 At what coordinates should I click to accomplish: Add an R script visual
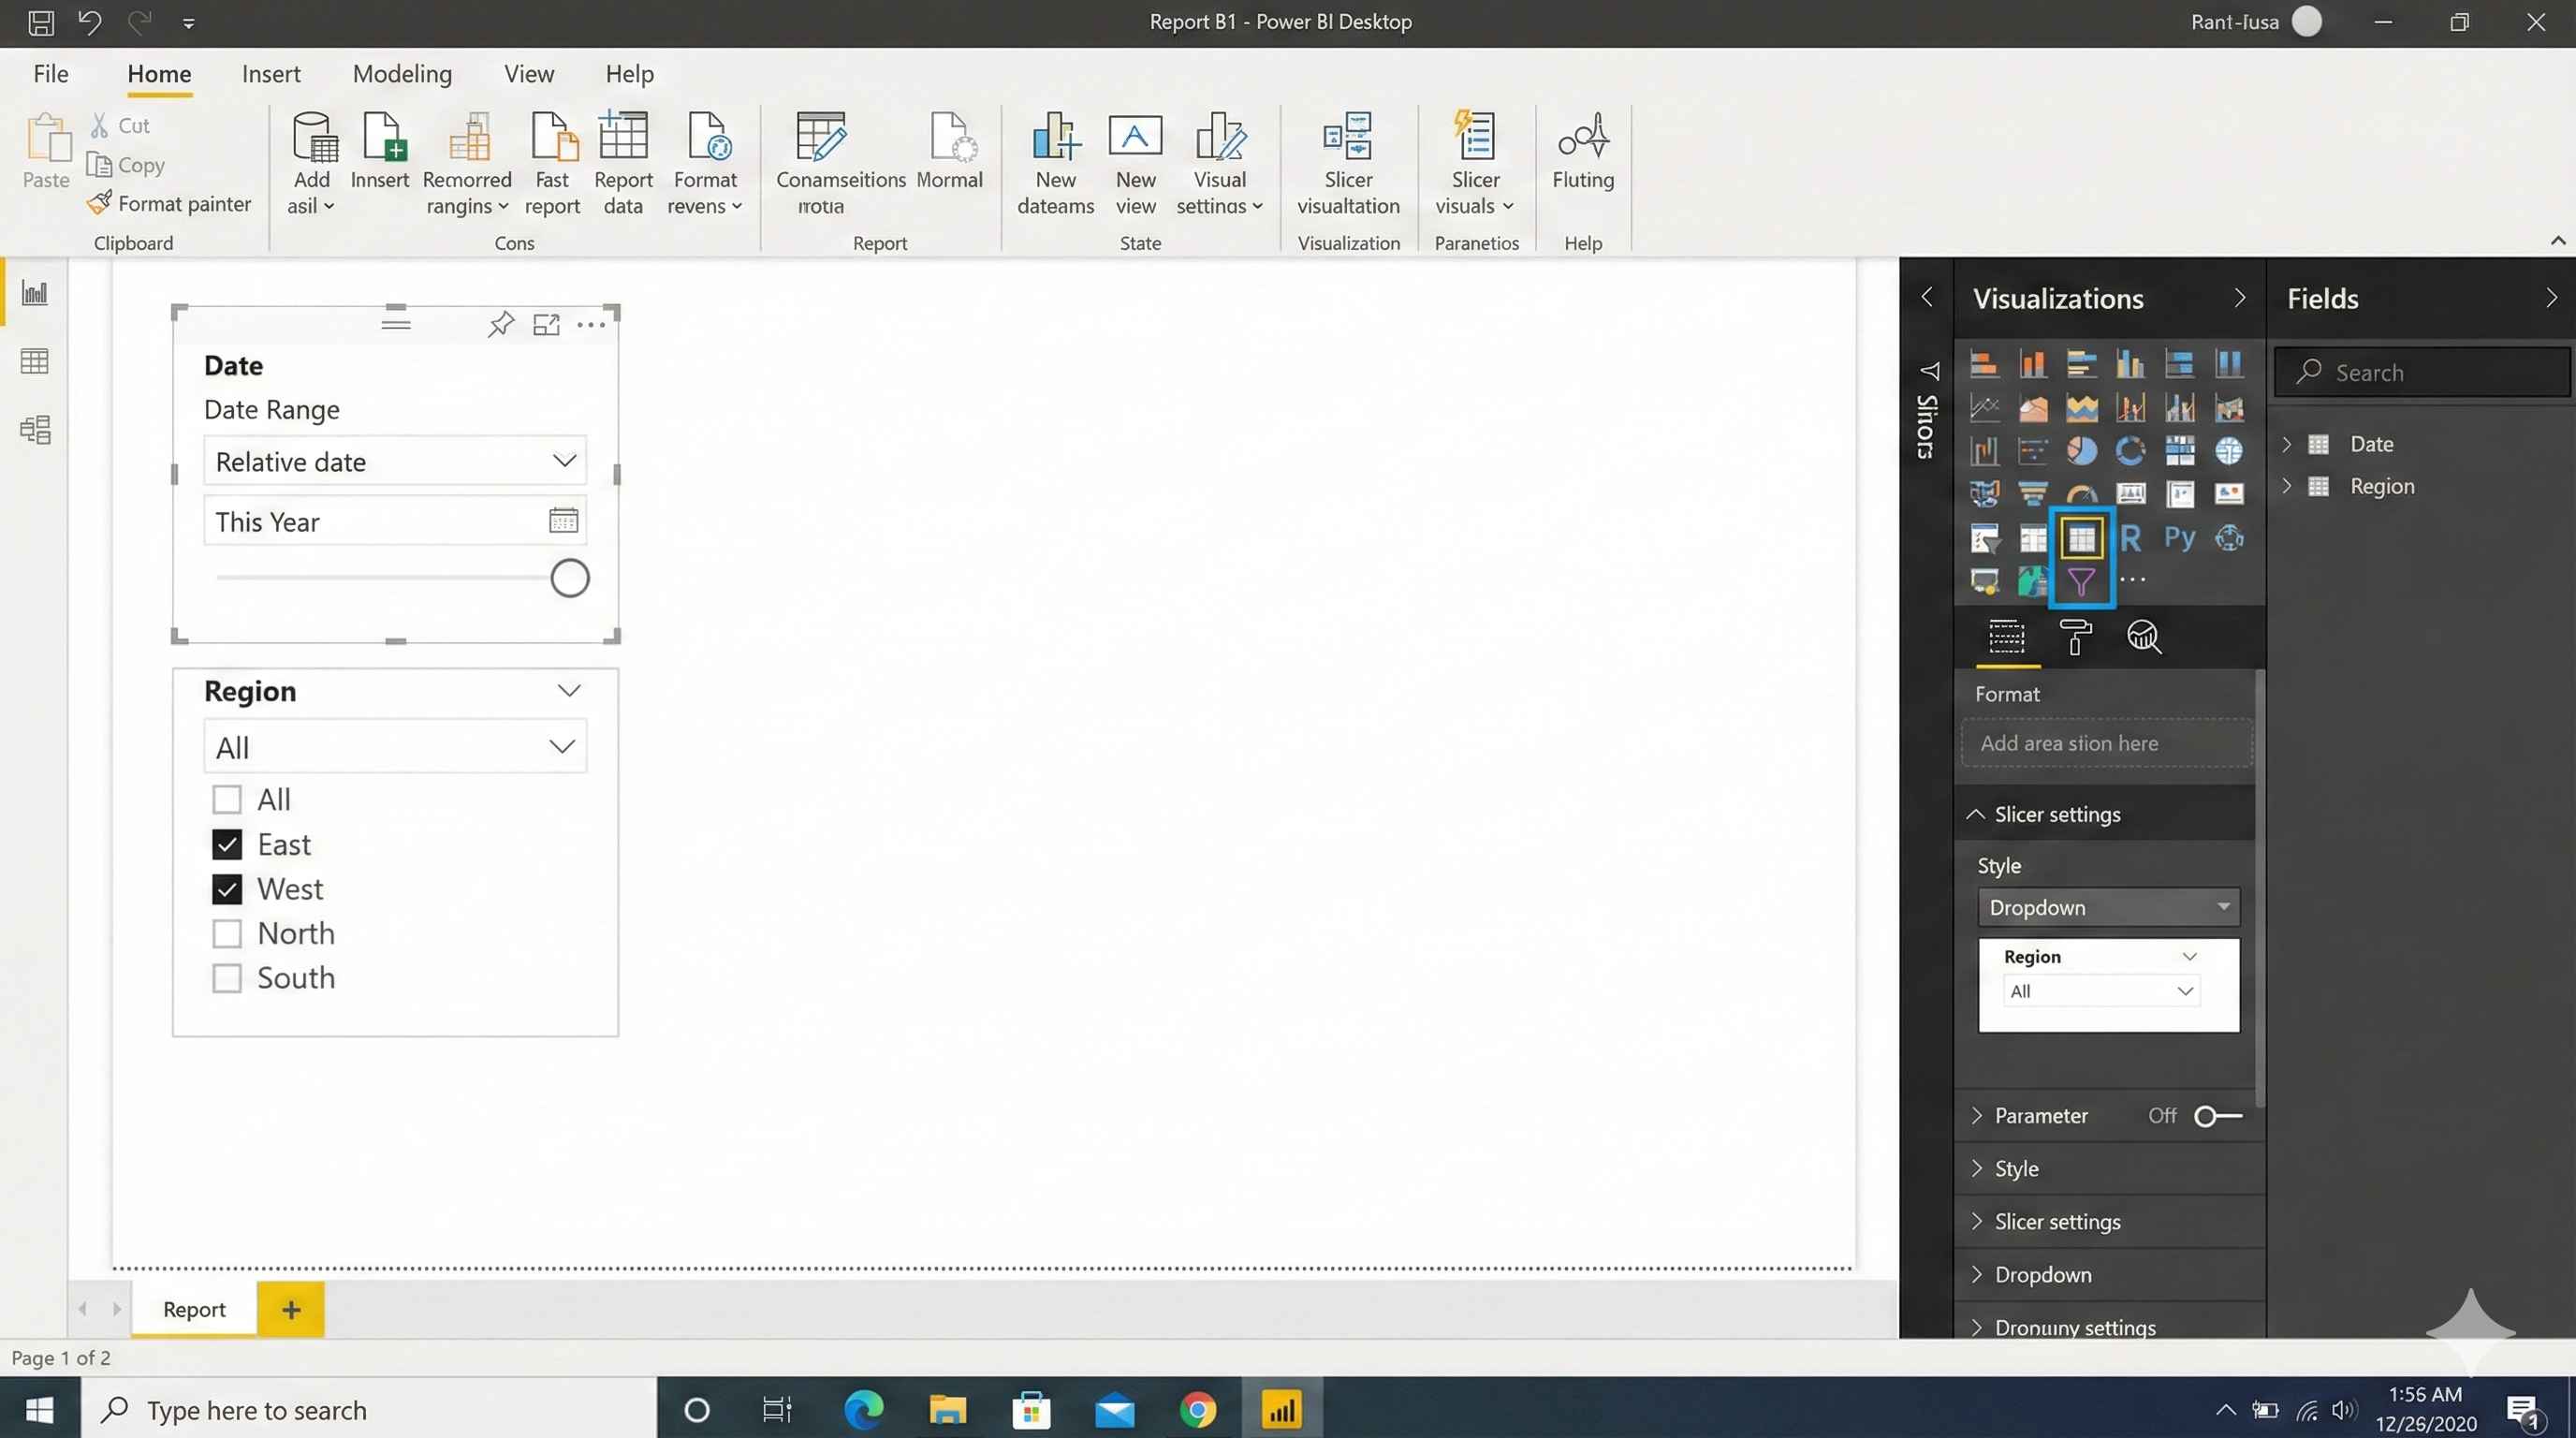point(2131,538)
